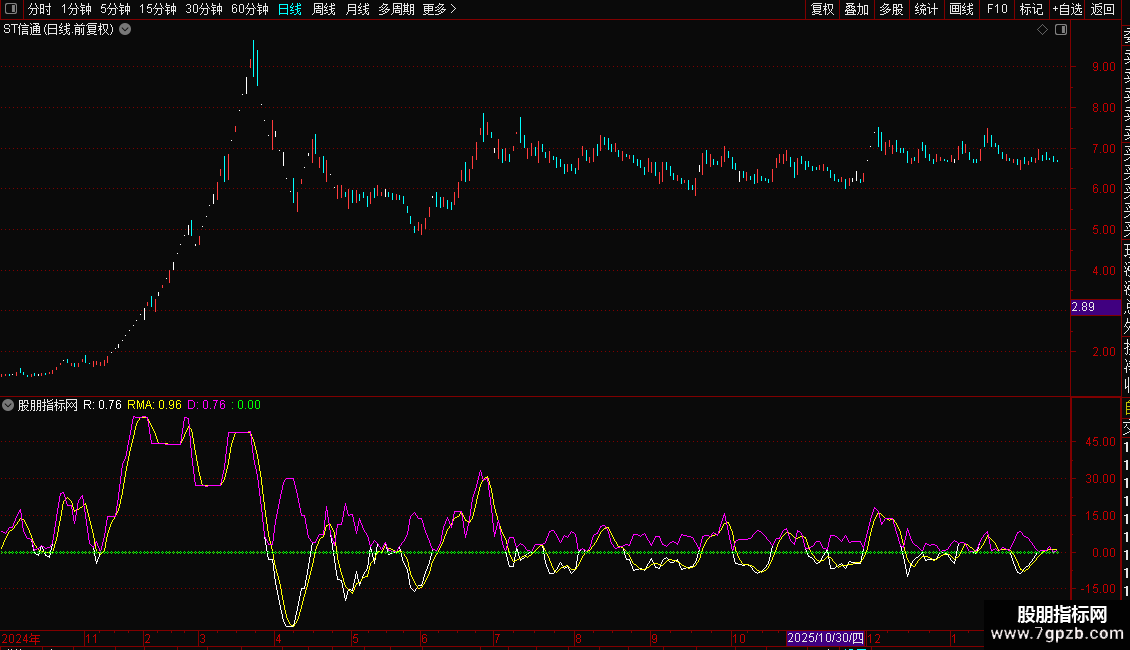
Task: Open the 统计 statistics tool
Action: (x=926, y=9)
